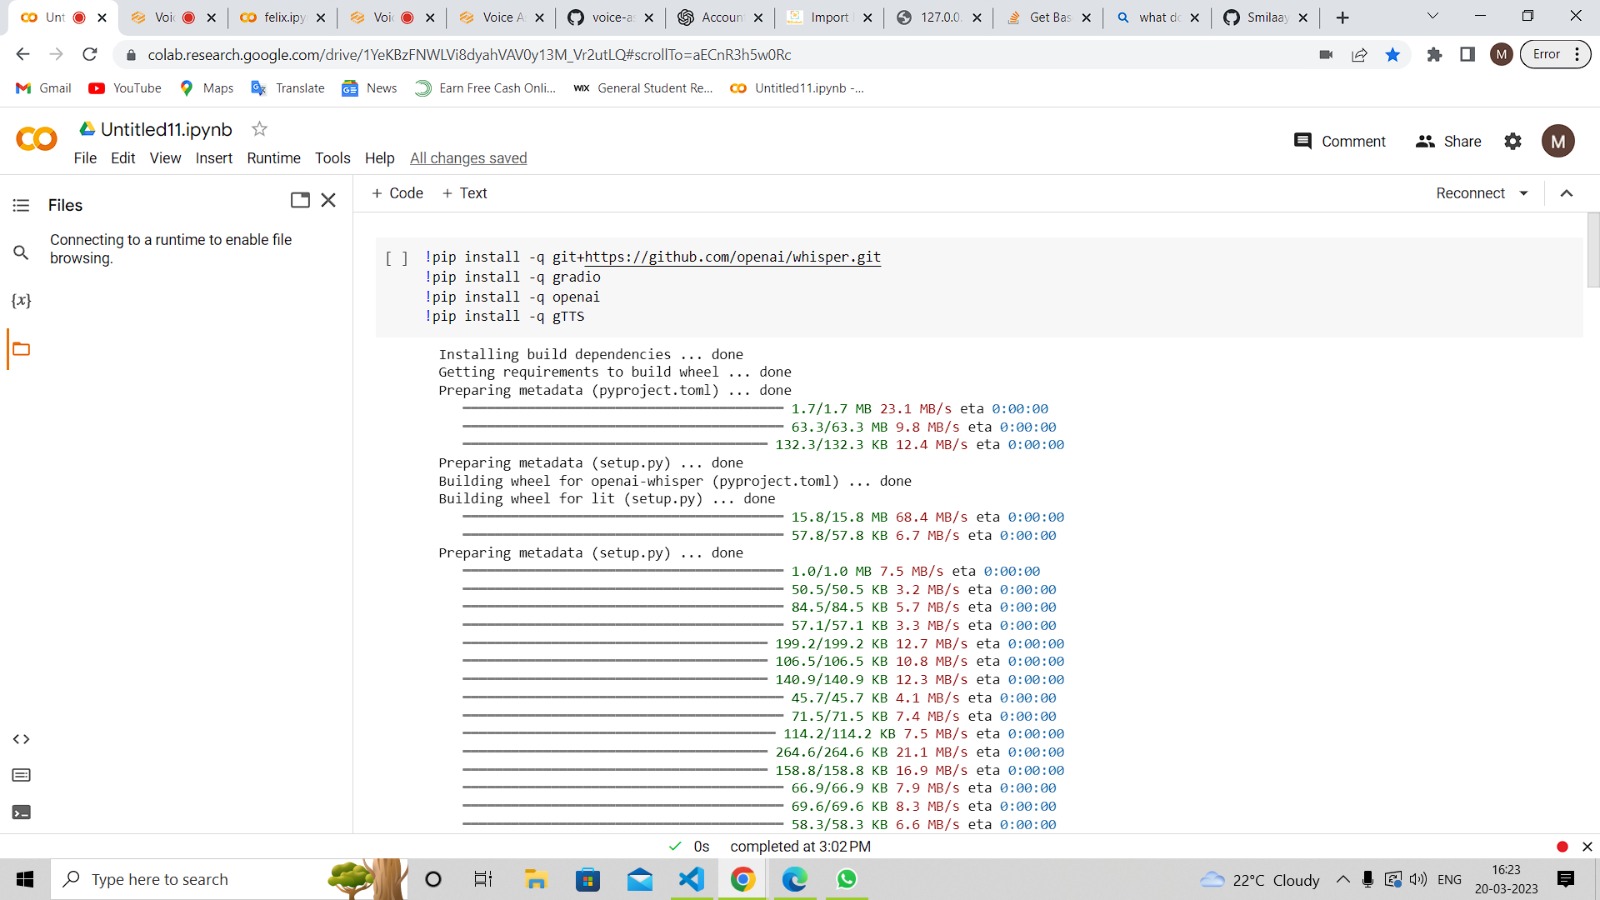The image size is (1600, 900).
Task: Click the notebook title Untitled11.ipynb
Action: click(x=166, y=129)
